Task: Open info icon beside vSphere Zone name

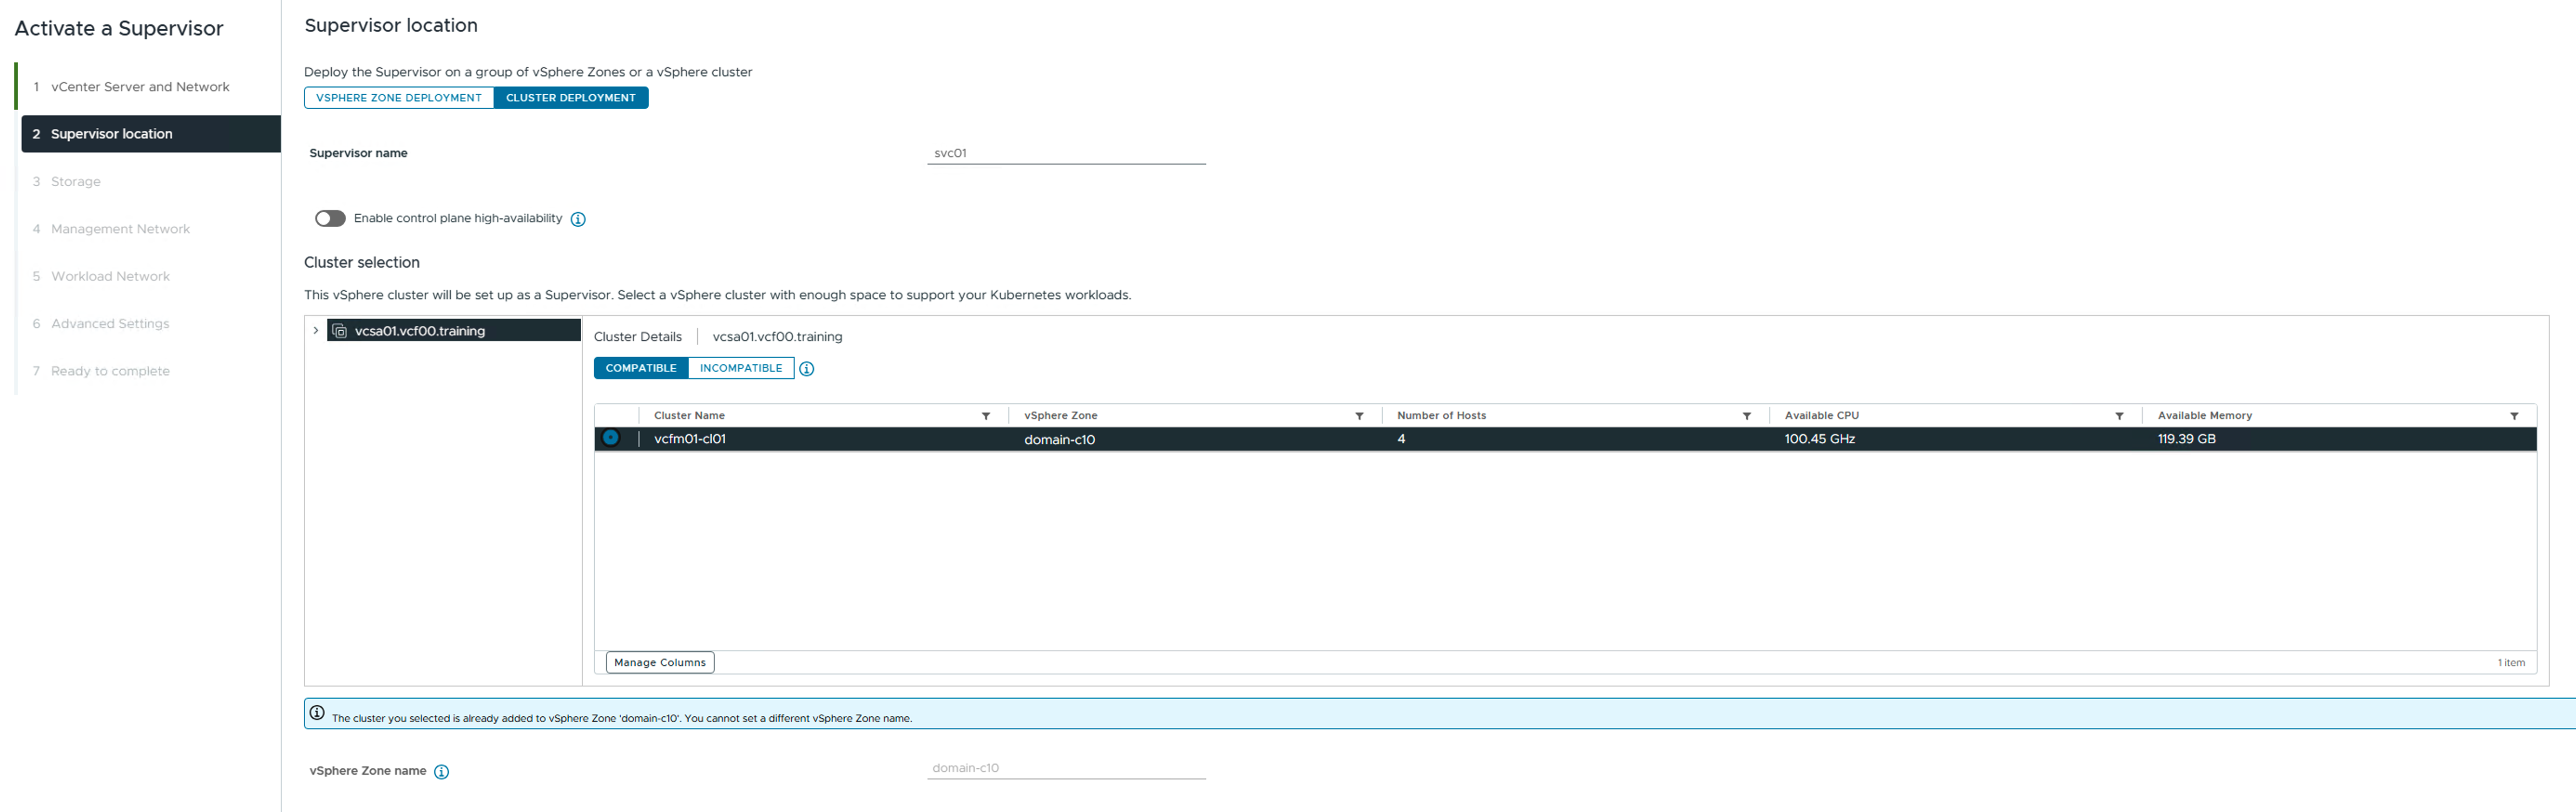Action: (442, 772)
